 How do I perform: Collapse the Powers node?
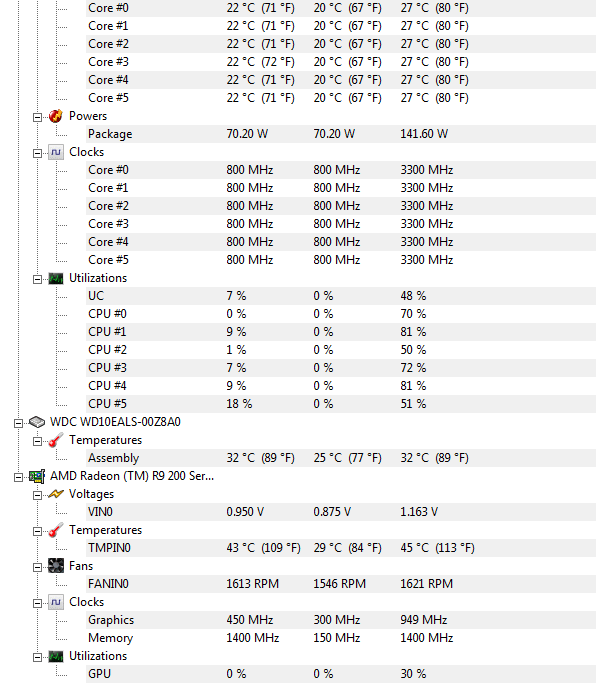(37, 117)
